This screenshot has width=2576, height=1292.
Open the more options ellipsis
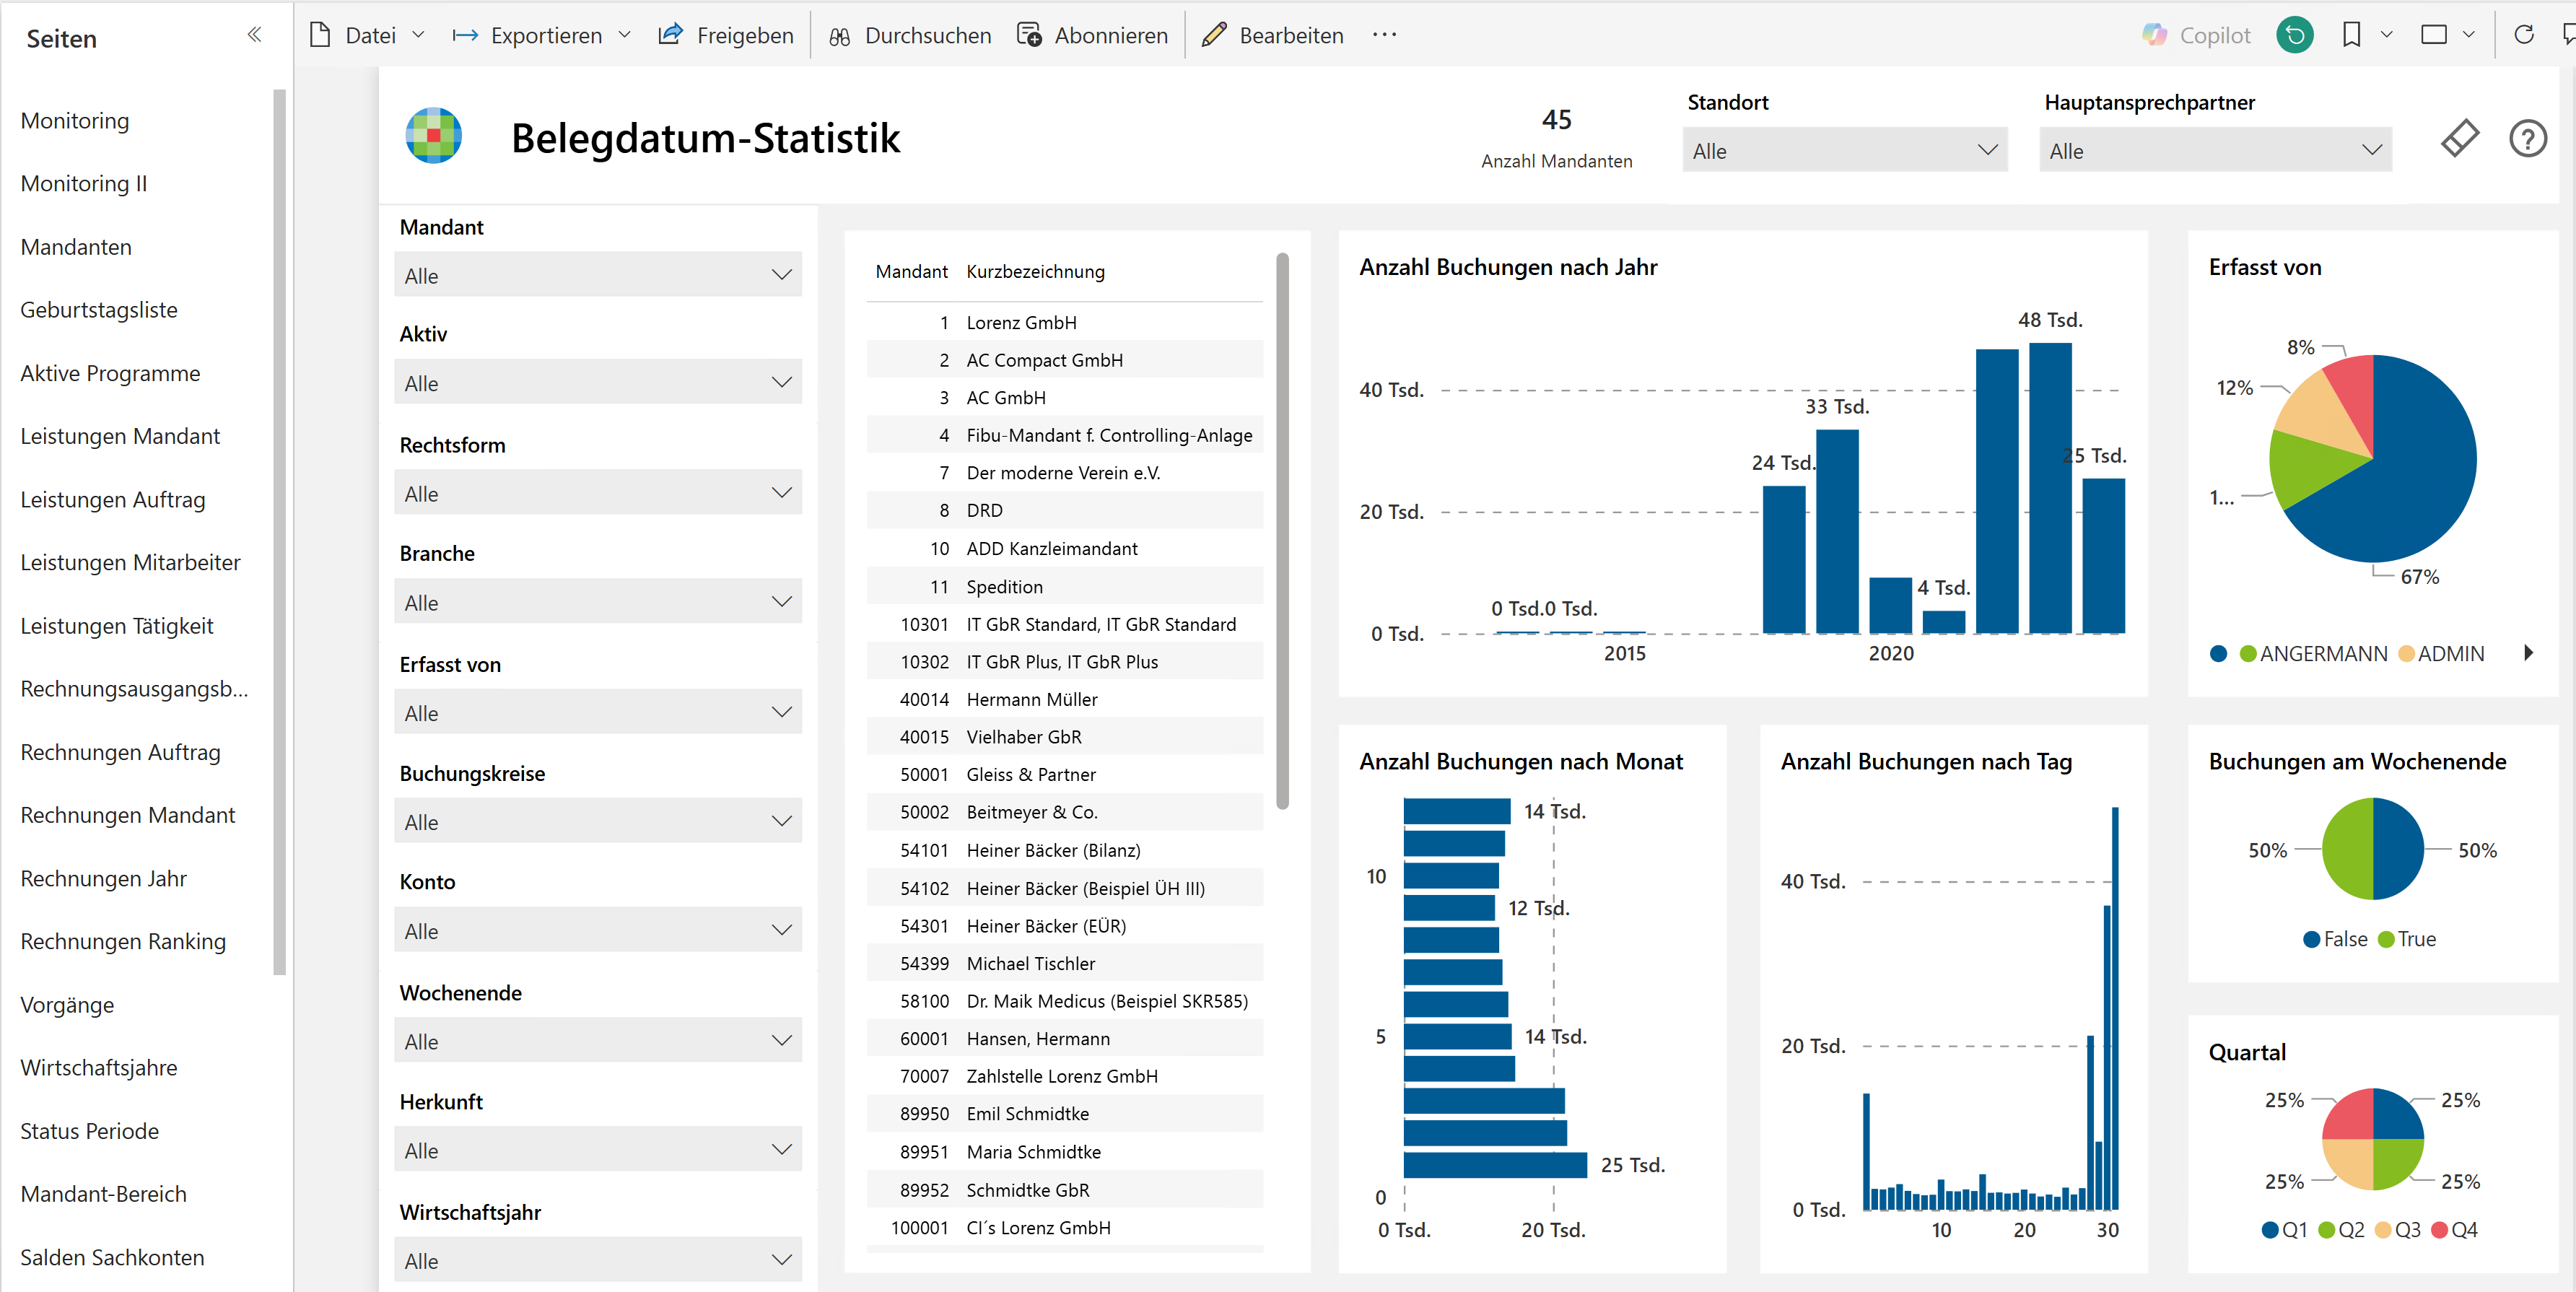[x=1384, y=35]
